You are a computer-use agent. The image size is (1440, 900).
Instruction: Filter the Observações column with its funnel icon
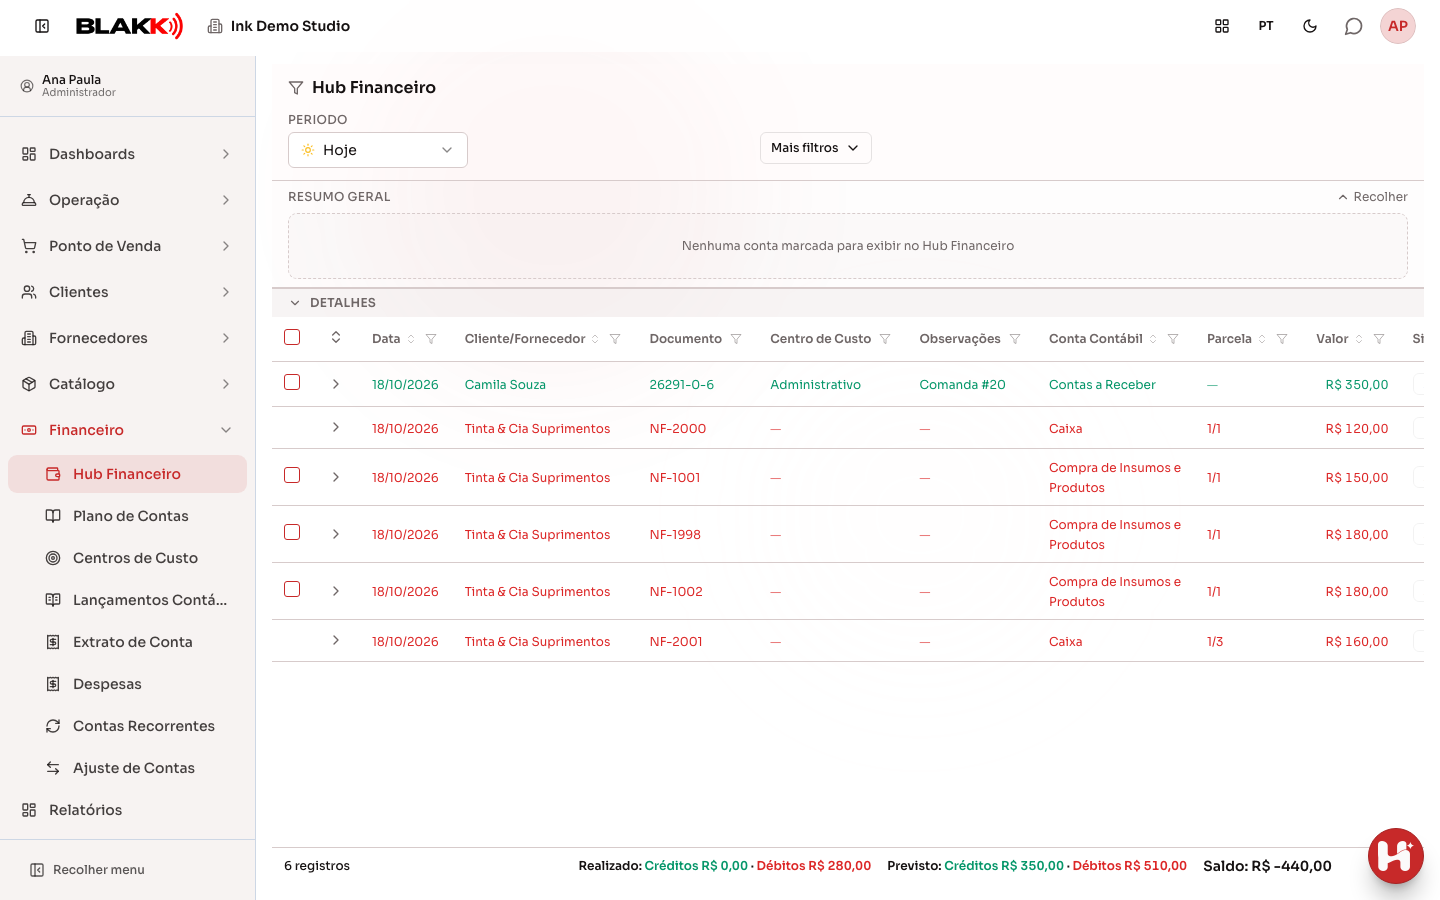(x=1015, y=339)
